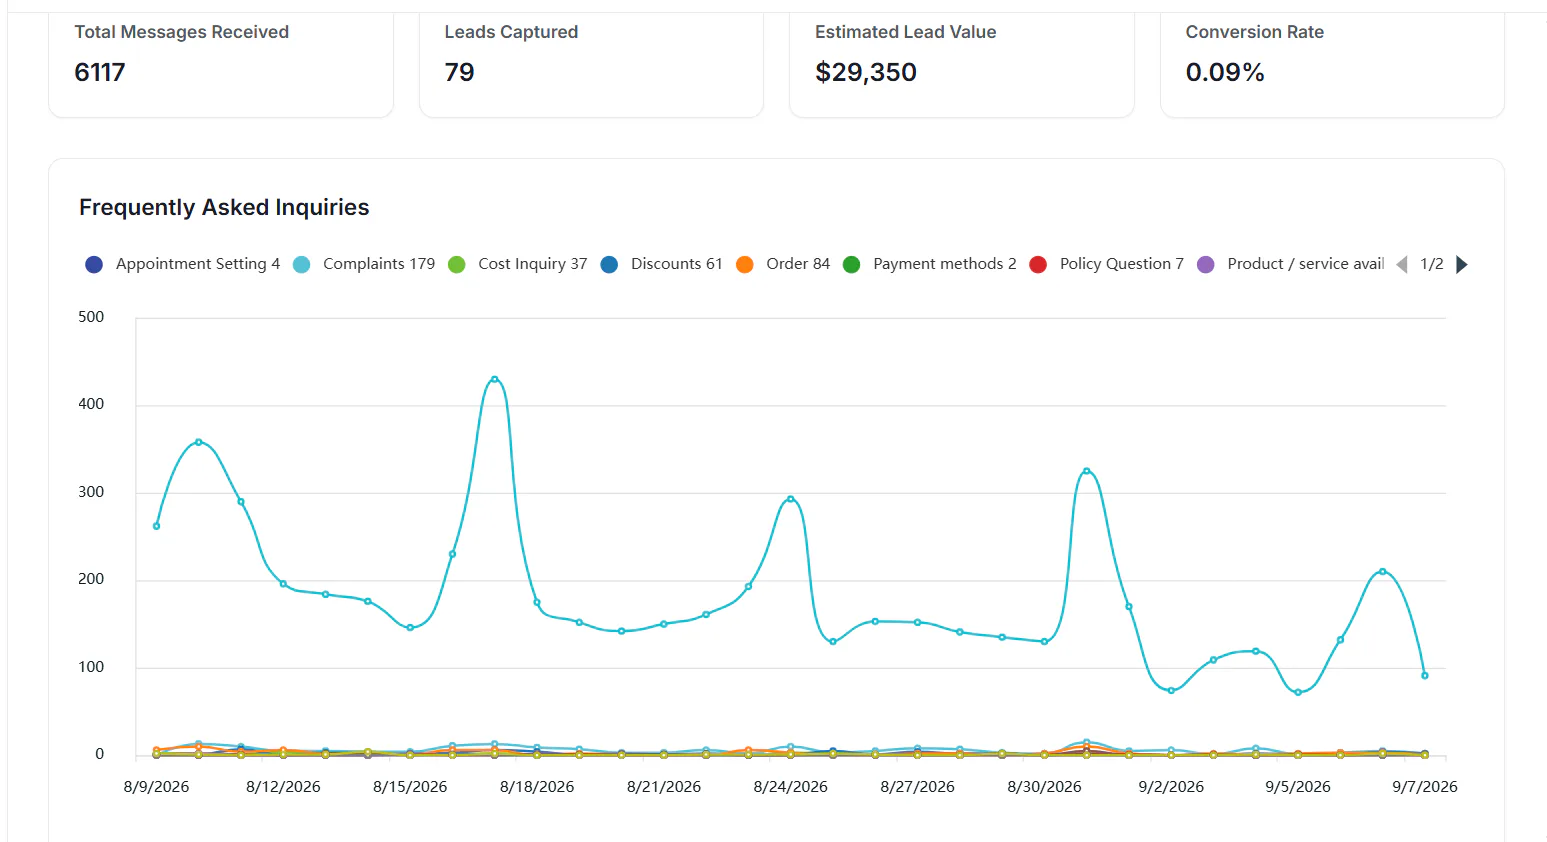
Task: Click the "Total Messages Received" label
Action: coord(182,32)
